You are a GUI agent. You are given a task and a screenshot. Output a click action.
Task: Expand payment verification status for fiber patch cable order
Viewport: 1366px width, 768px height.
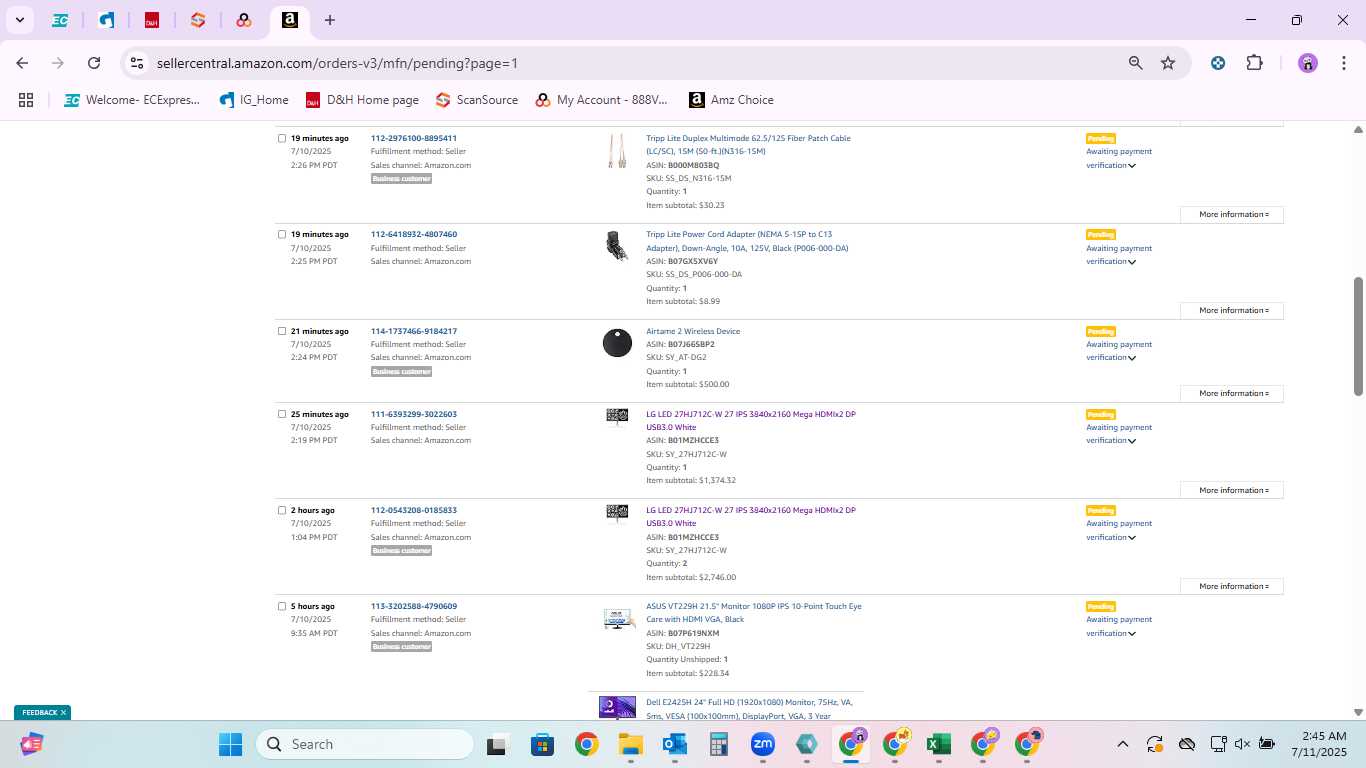pyautogui.click(x=1132, y=166)
